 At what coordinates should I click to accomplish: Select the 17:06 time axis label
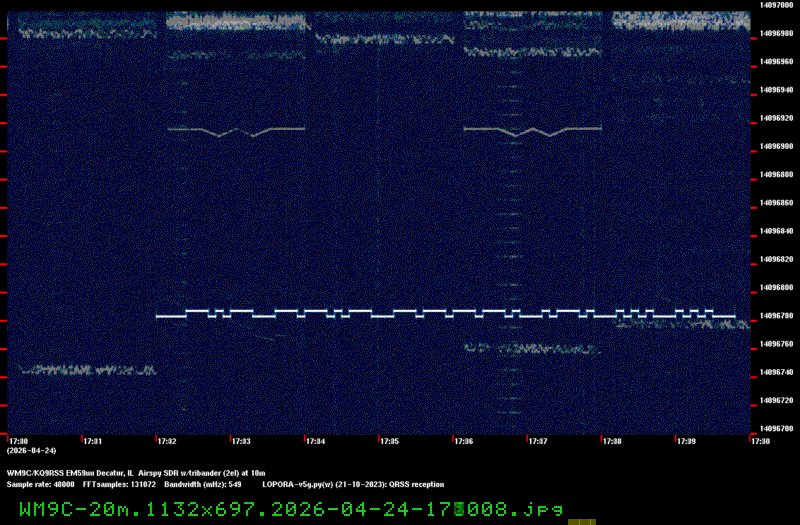(463, 441)
